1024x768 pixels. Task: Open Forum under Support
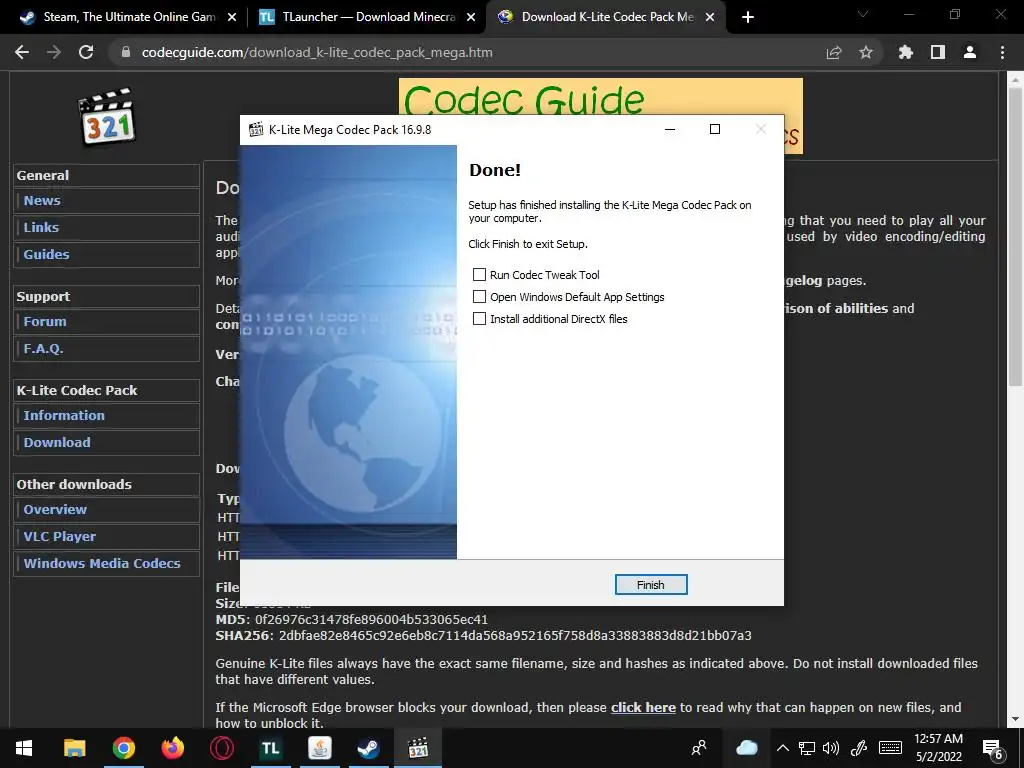[x=45, y=321]
